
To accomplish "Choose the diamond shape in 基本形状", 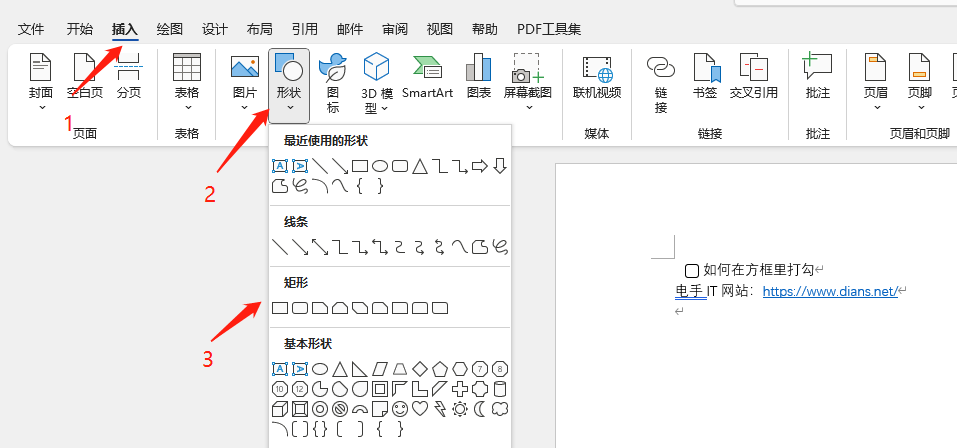I will pos(420,369).
